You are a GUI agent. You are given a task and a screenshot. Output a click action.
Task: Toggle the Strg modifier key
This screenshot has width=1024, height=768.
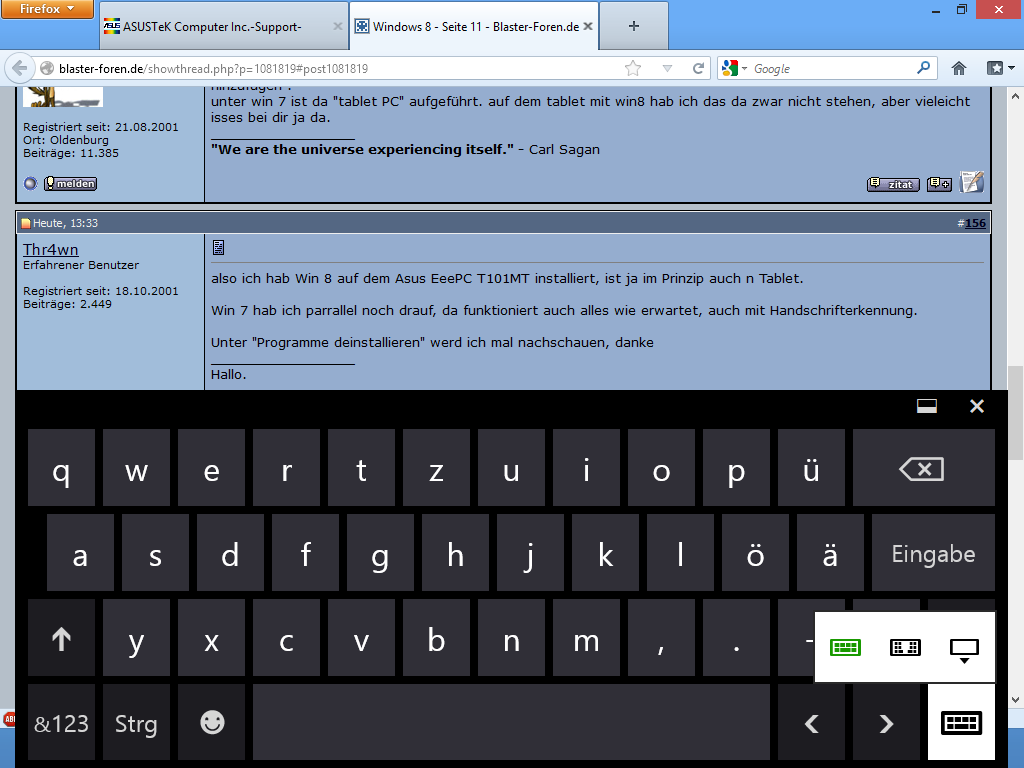(x=136, y=723)
